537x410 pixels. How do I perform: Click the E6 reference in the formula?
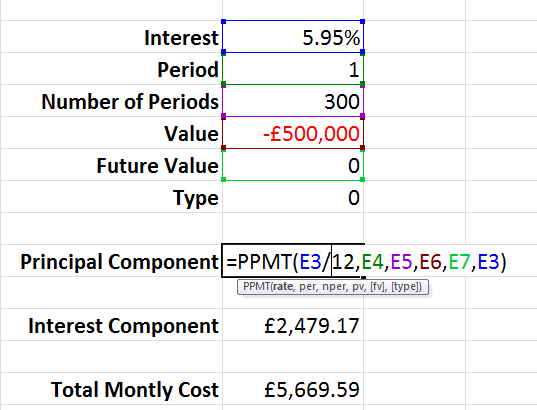[430, 262]
